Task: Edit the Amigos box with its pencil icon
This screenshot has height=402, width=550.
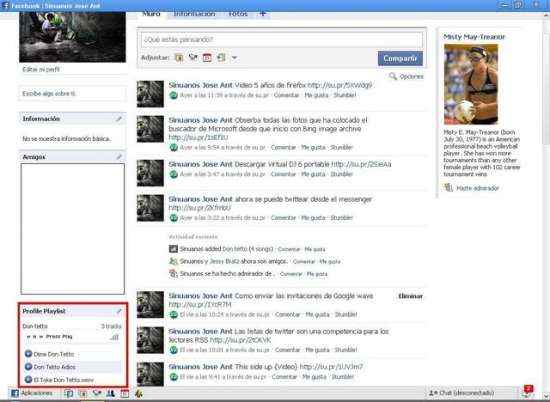Action: pyautogui.click(x=119, y=156)
